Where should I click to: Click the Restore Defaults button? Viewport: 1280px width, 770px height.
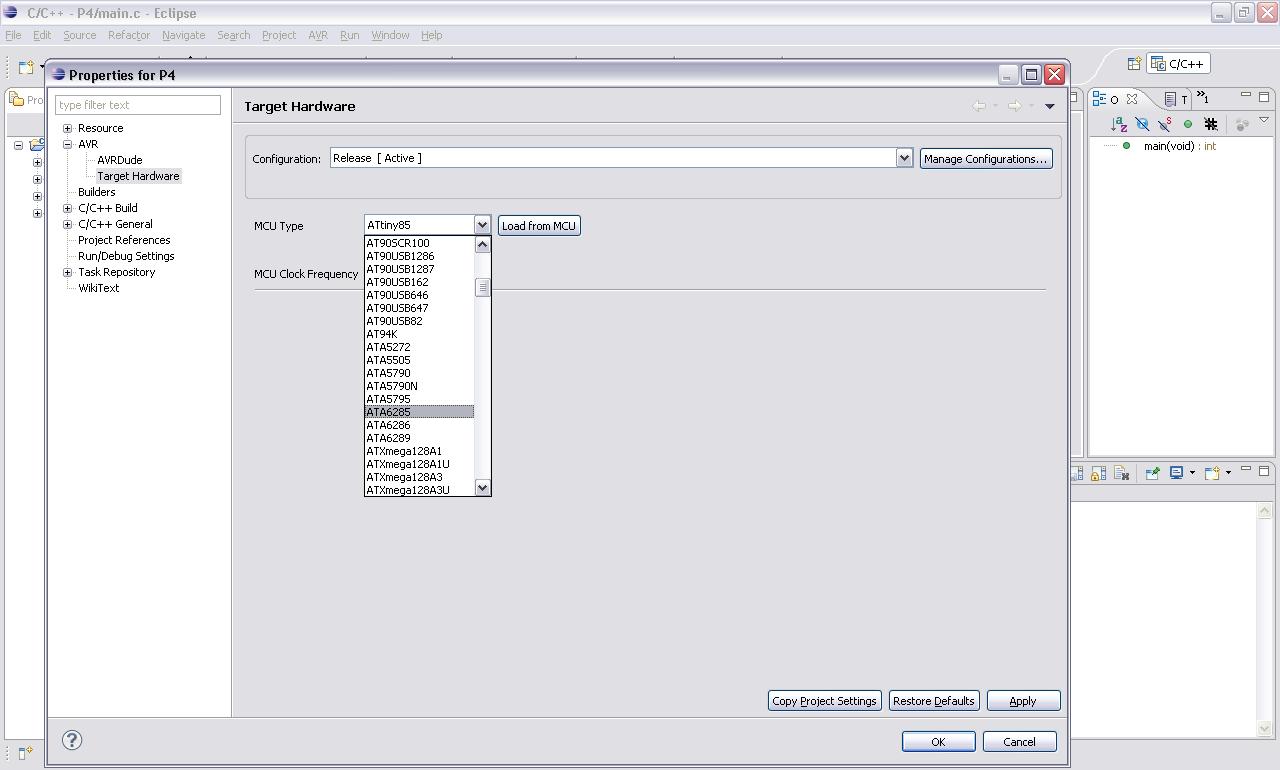933,700
